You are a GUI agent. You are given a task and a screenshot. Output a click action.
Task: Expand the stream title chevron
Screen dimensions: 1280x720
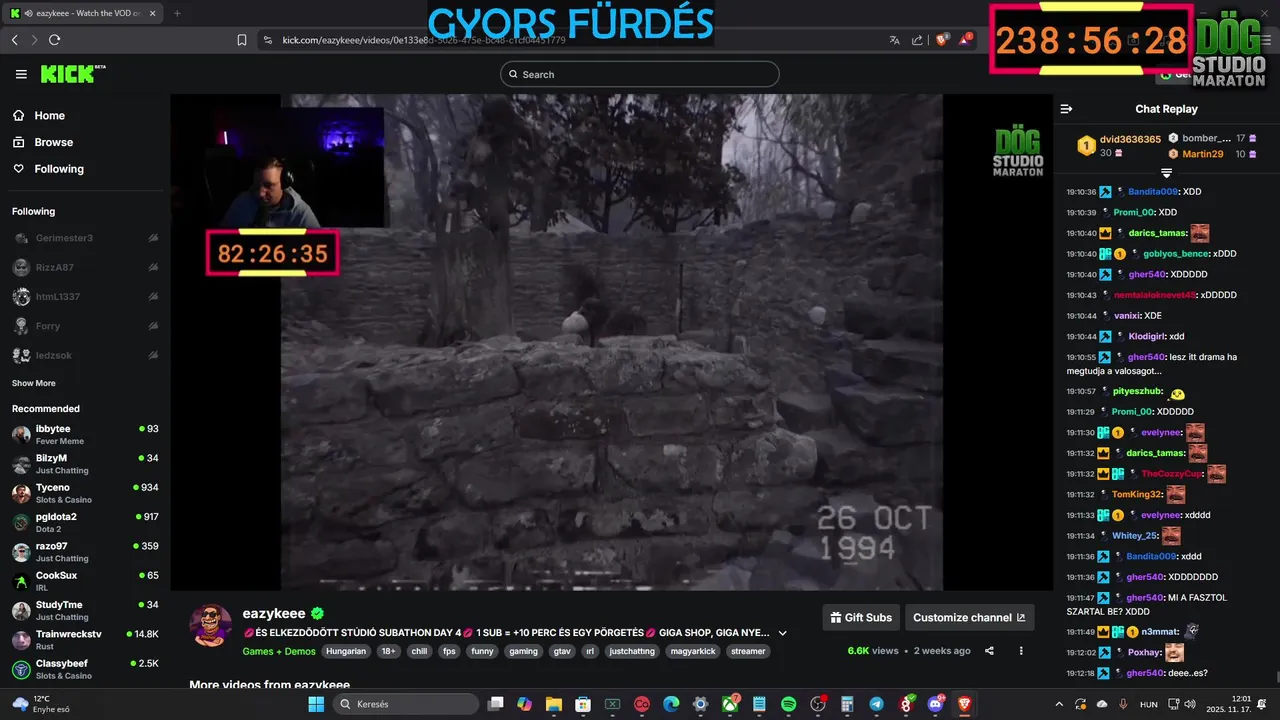click(783, 633)
